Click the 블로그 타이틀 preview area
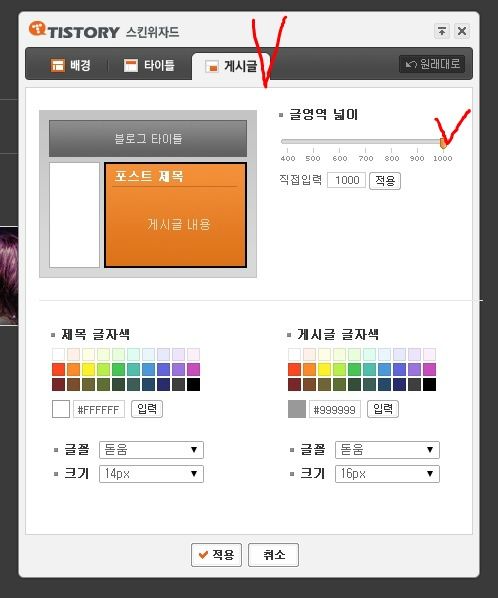Image resolution: width=498 pixels, height=598 pixels. [x=148, y=138]
